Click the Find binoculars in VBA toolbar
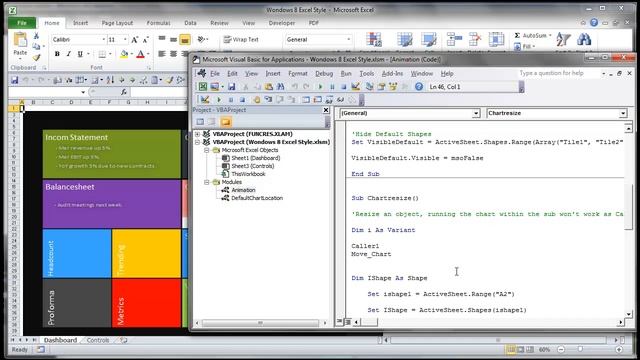The height and width of the screenshot is (360, 640). click(280, 87)
